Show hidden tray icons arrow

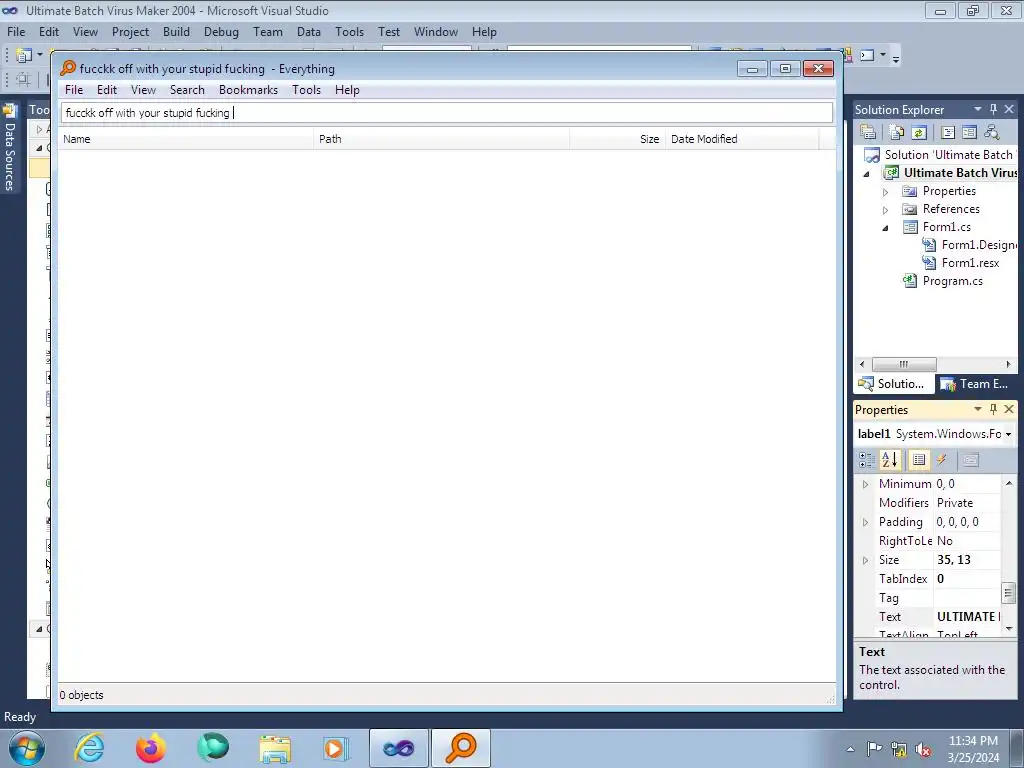(850, 749)
